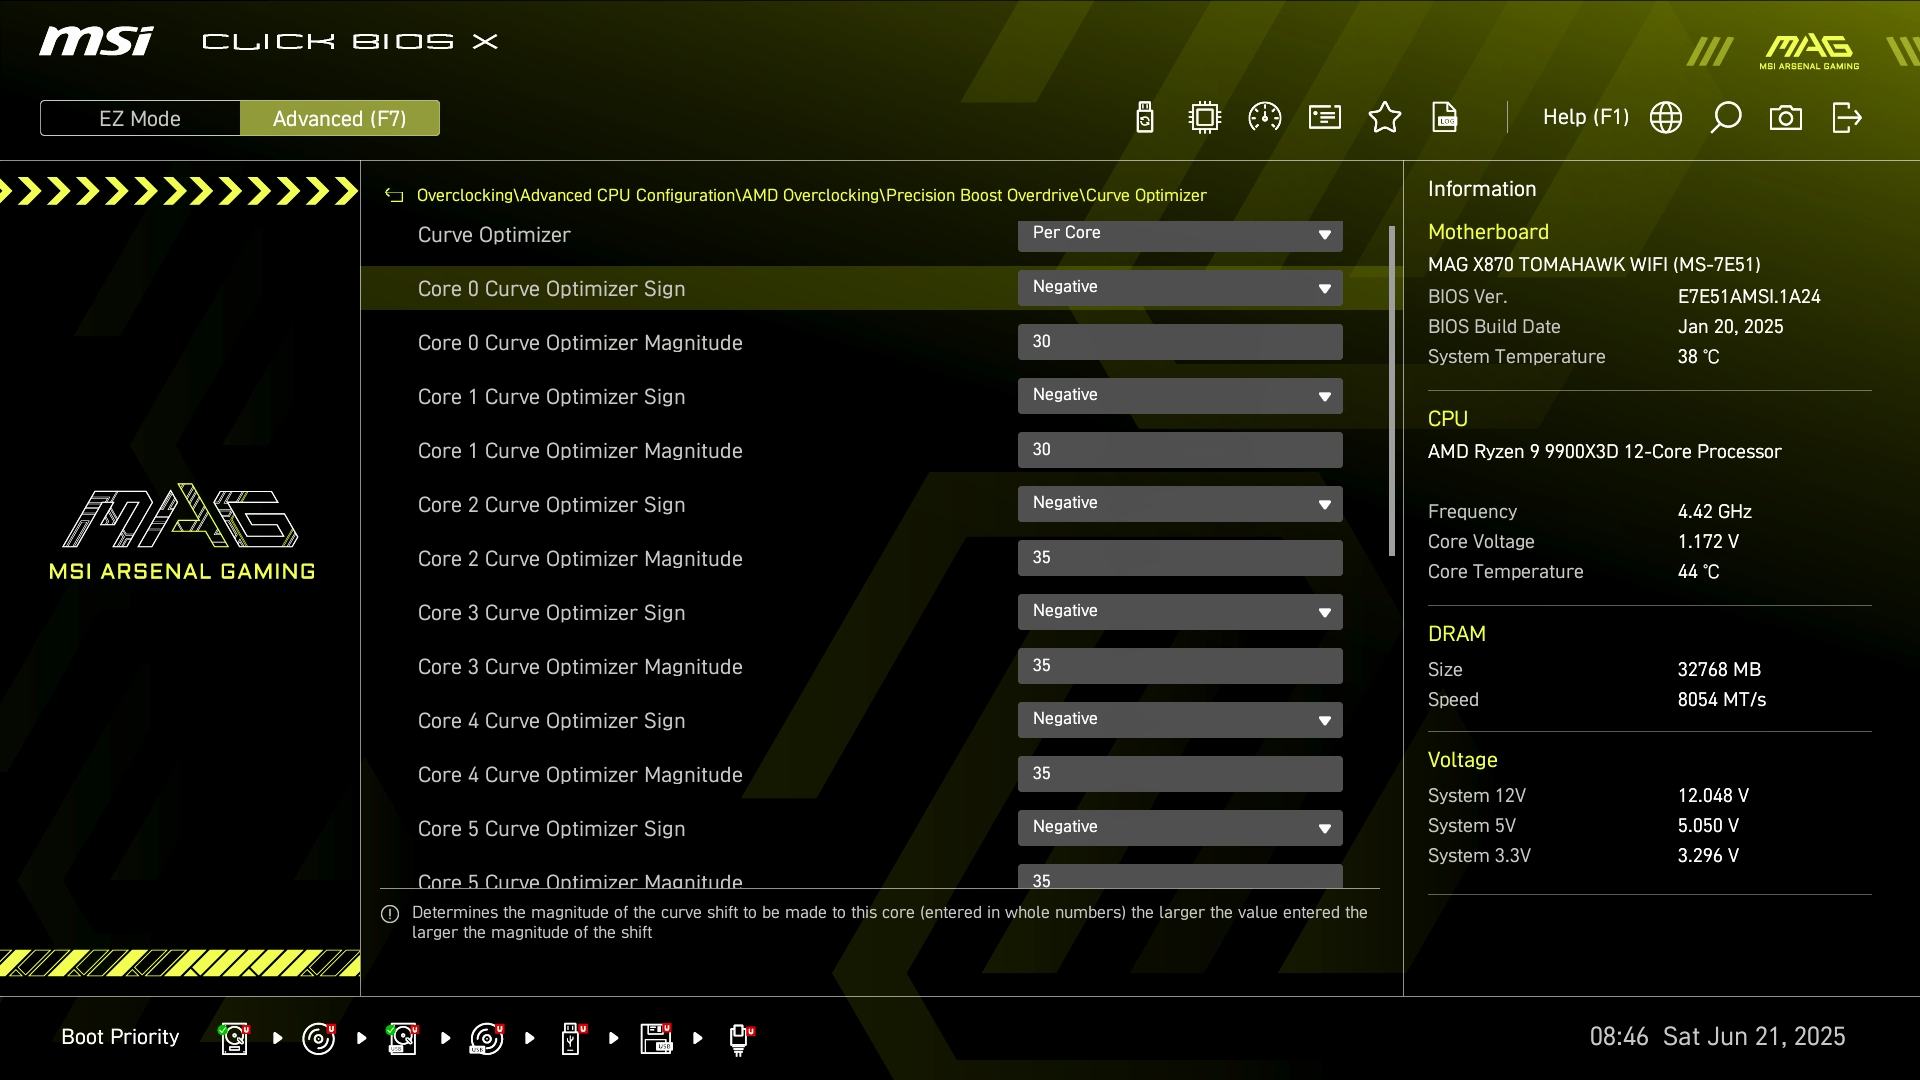Select the USB floppy boot priority icon
The image size is (1920, 1080).
pyautogui.click(x=656, y=1038)
